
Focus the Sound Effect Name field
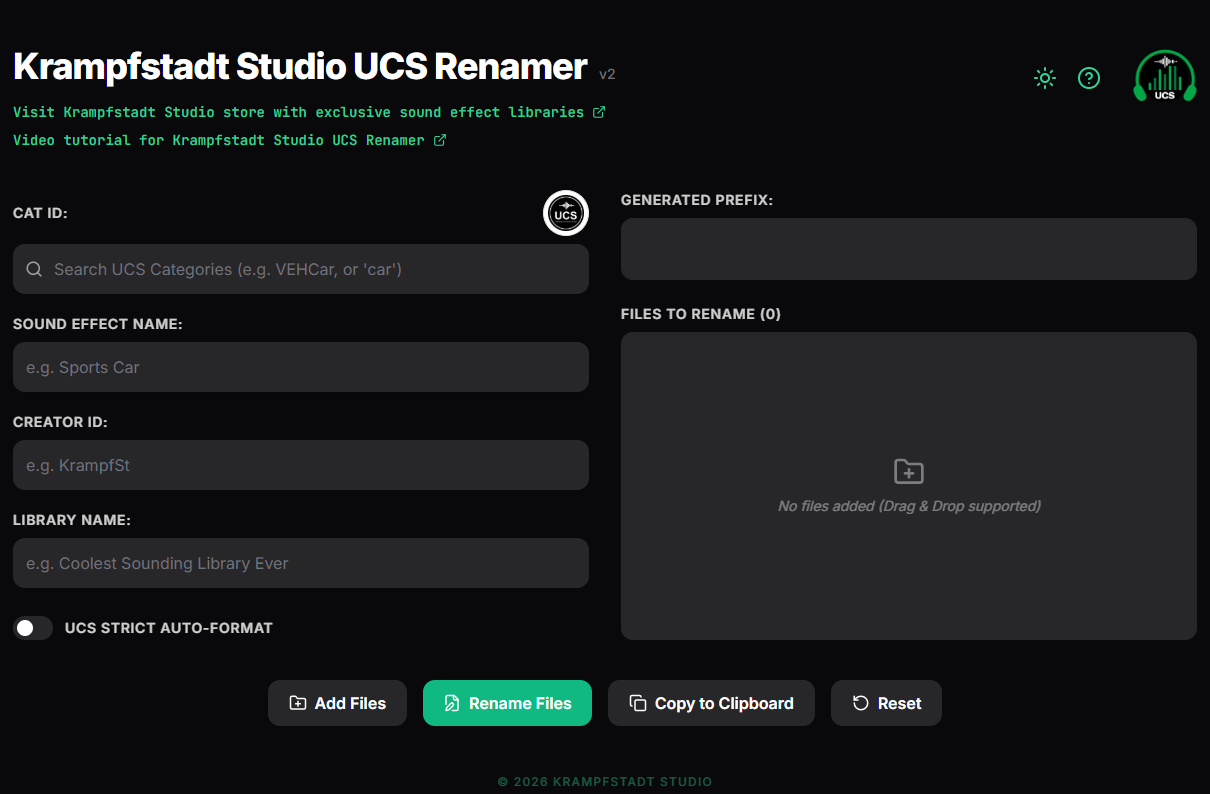tap(300, 367)
